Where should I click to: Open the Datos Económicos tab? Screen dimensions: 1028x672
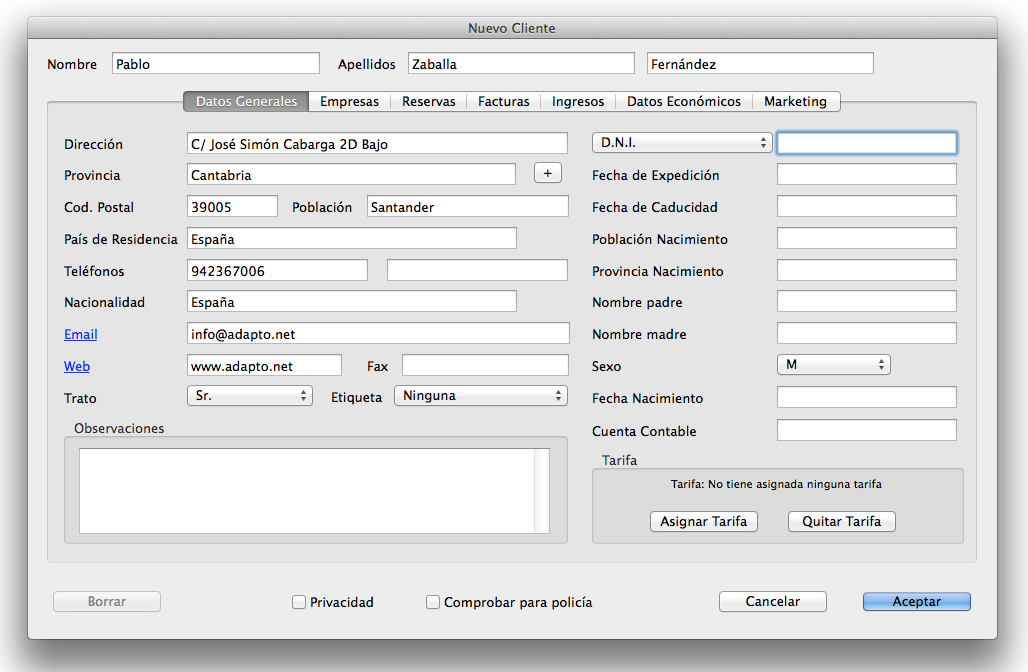(x=684, y=101)
